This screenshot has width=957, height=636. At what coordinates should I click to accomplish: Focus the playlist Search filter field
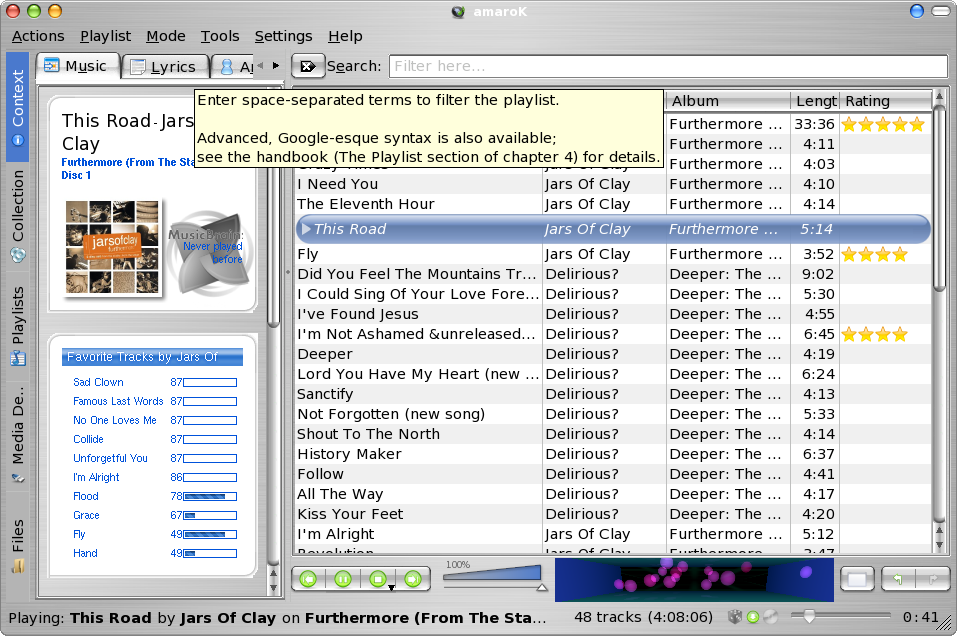[x=668, y=66]
